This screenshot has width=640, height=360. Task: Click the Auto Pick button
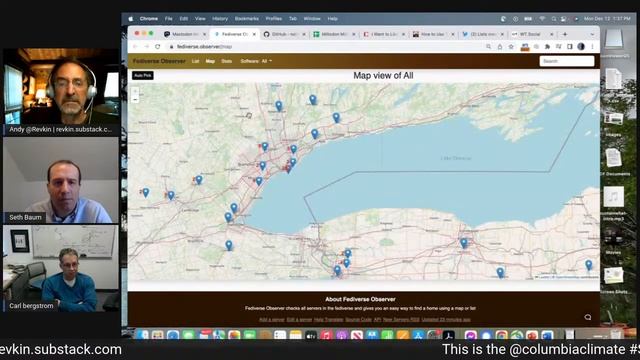point(143,76)
